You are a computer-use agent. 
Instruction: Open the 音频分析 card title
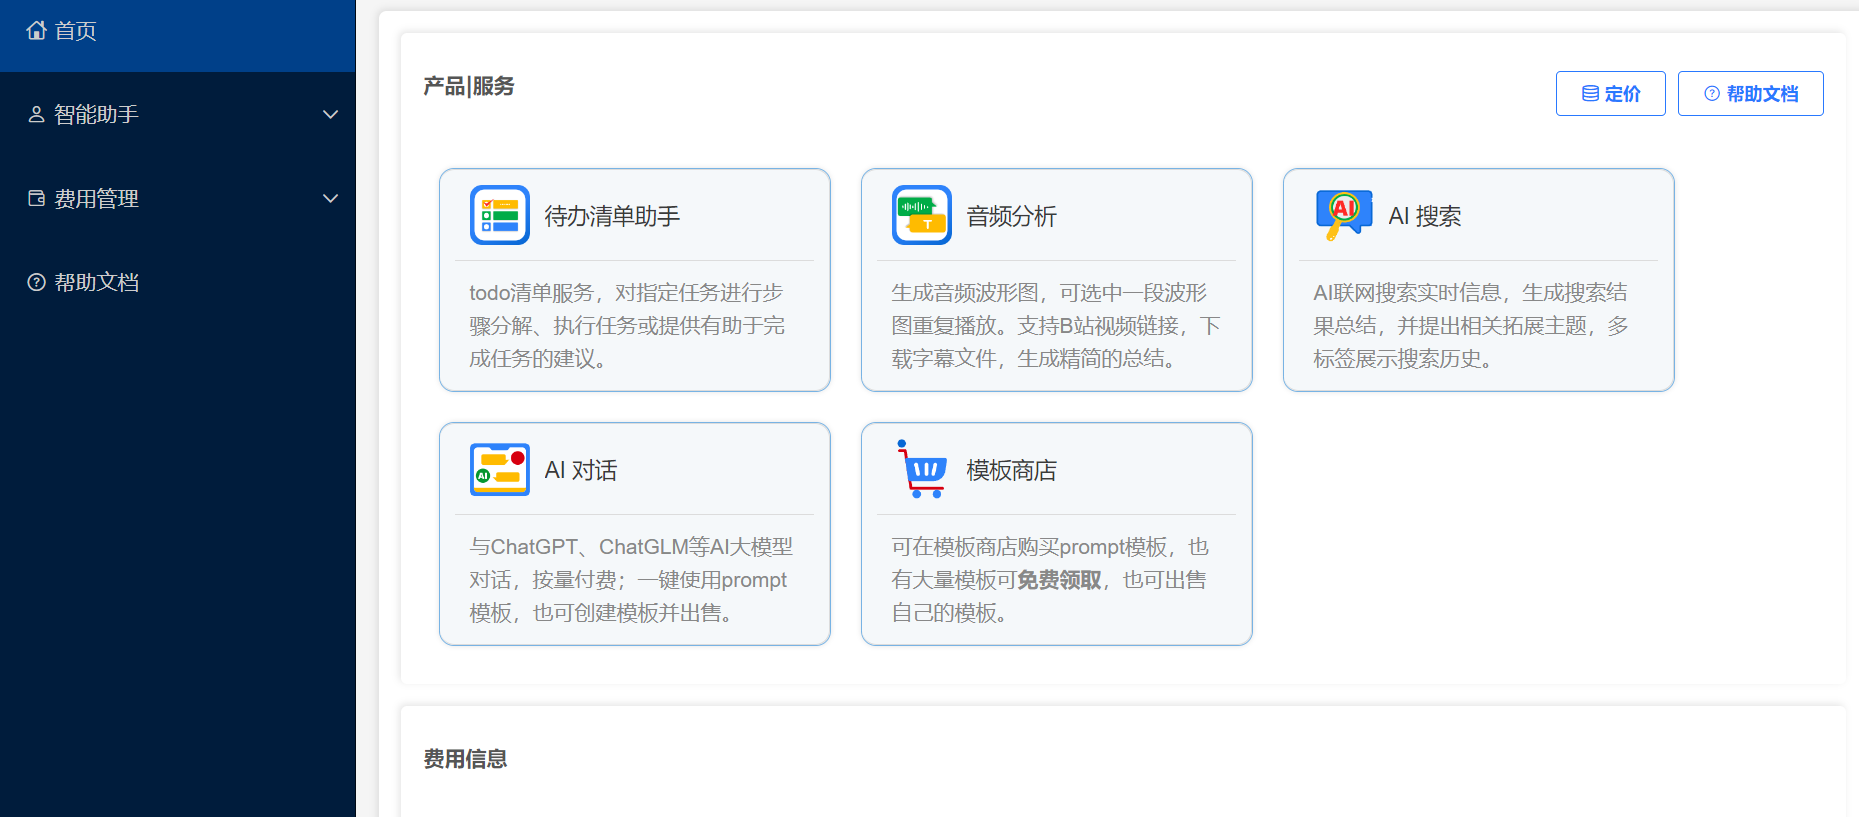click(x=1011, y=216)
